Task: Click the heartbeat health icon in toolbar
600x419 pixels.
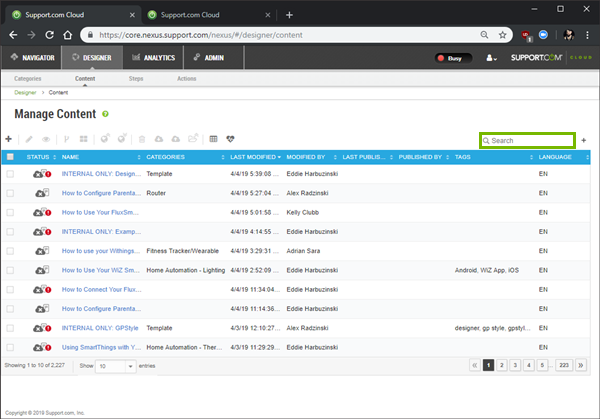Action: [230, 139]
